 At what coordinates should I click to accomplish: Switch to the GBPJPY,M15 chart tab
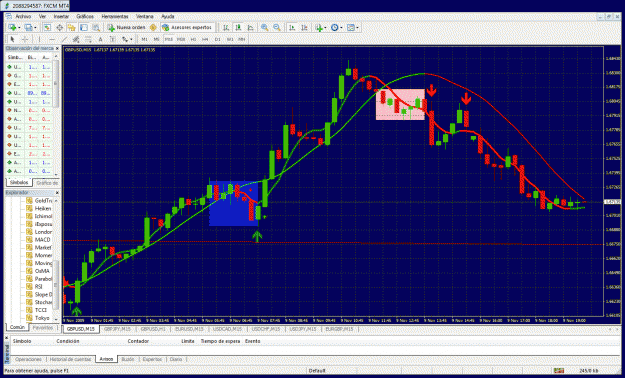pyautogui.click(x=117, y=329)
